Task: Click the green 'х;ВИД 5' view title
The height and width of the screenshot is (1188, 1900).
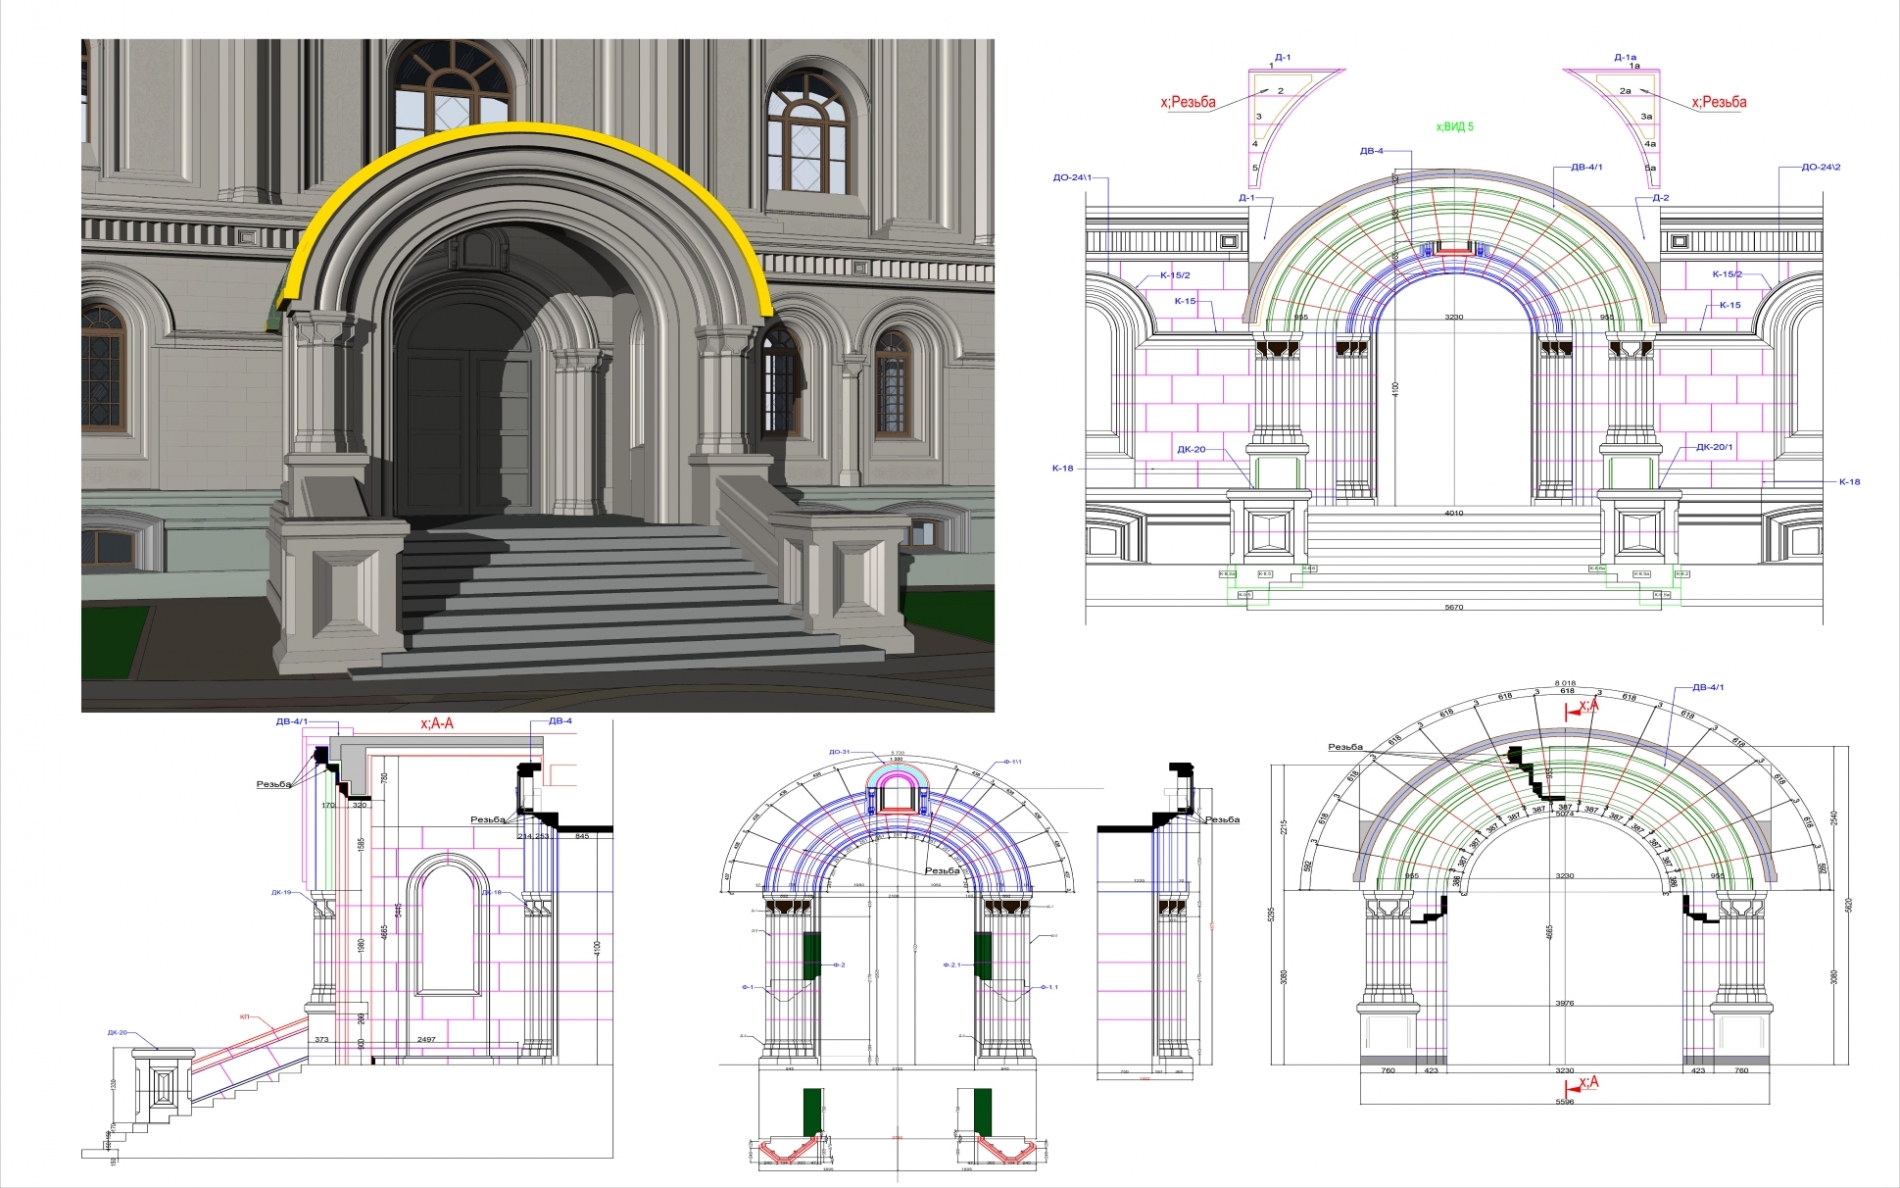Action: pos(1454,127)
